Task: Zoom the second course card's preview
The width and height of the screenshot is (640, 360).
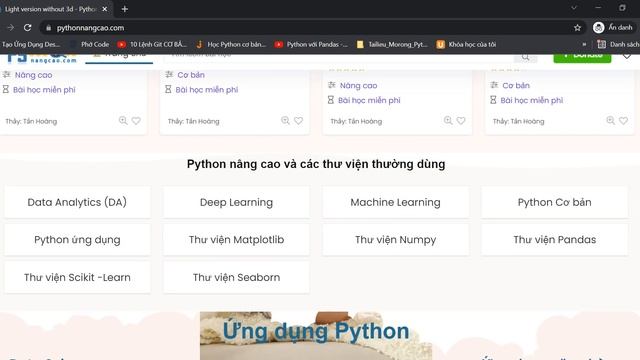Action: coord(285,120)
